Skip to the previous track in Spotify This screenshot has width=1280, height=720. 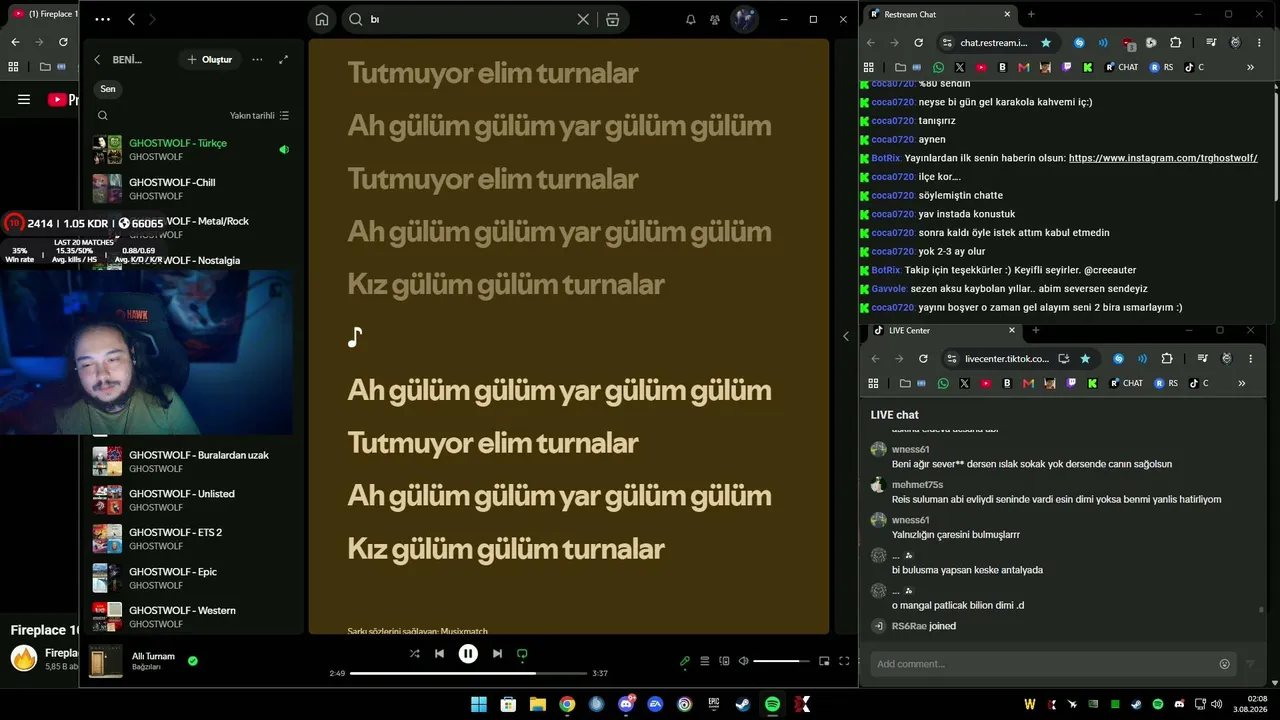point(439,654)
